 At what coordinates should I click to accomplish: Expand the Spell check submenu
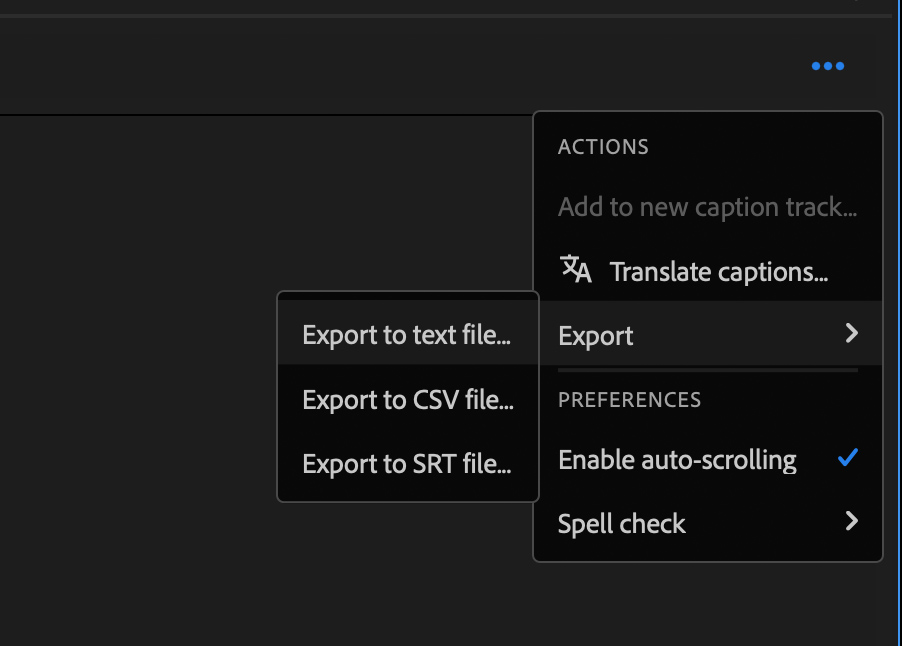pos(708,523)
